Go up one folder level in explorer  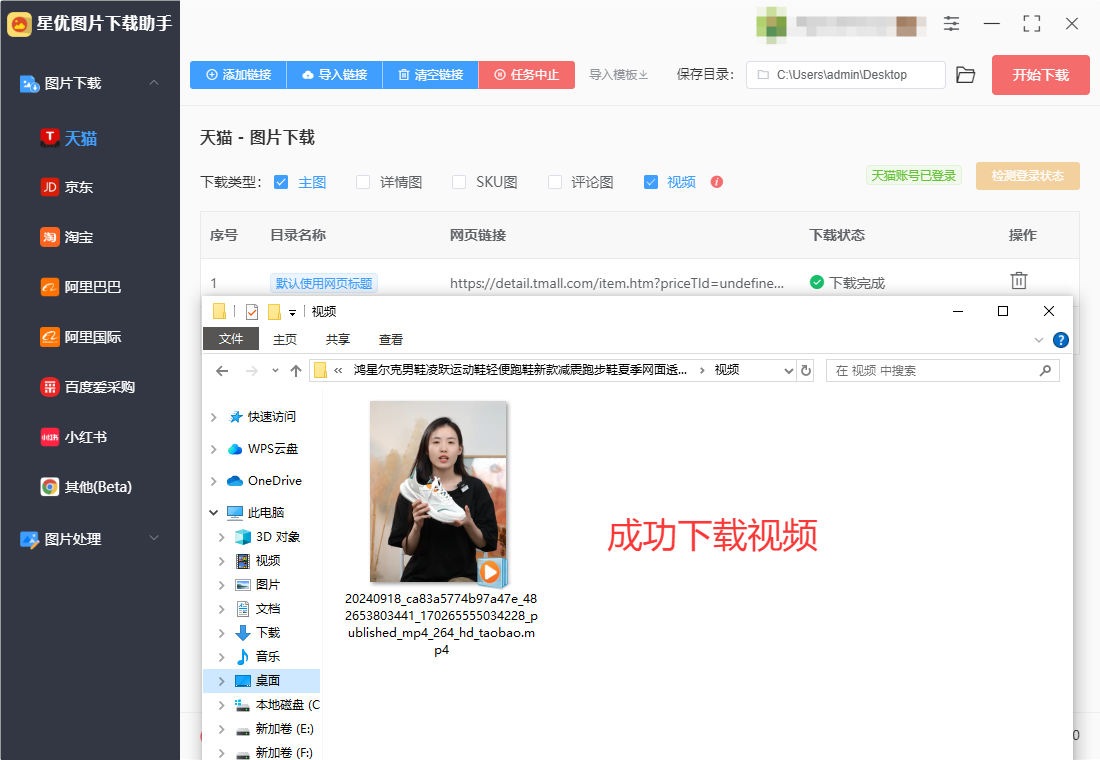[296, 371]
